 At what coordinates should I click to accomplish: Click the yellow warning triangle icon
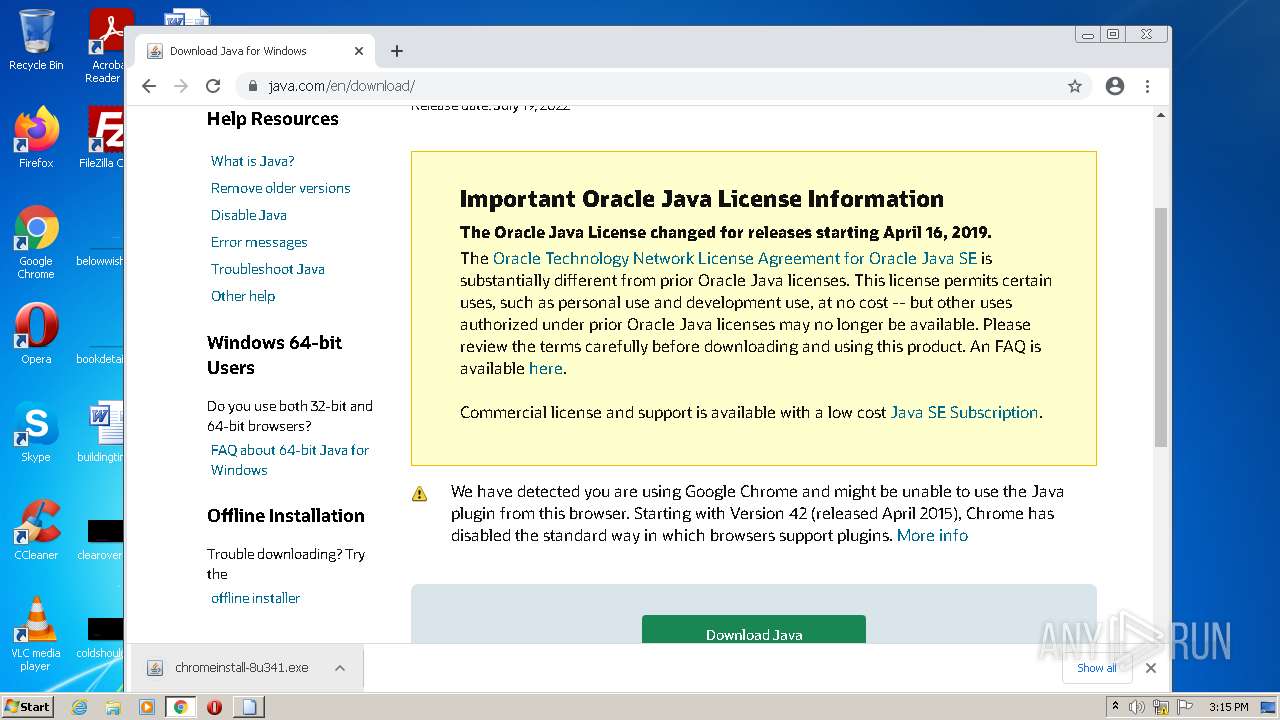point(420,493)
